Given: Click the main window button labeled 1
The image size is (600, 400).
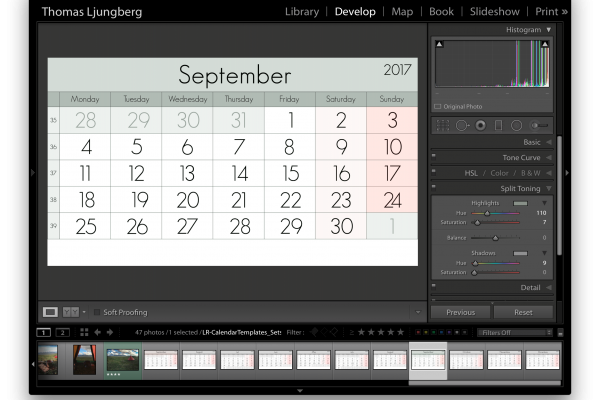Looking at the screenshot, I should click(x=44, y=332).
